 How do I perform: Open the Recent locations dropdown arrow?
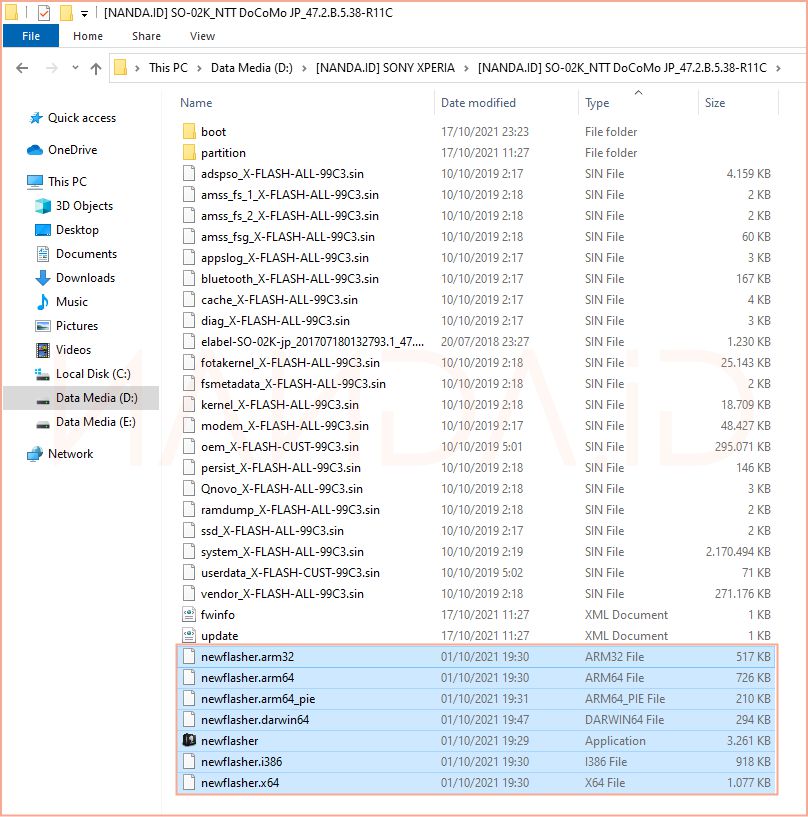(x=75, y=68)
